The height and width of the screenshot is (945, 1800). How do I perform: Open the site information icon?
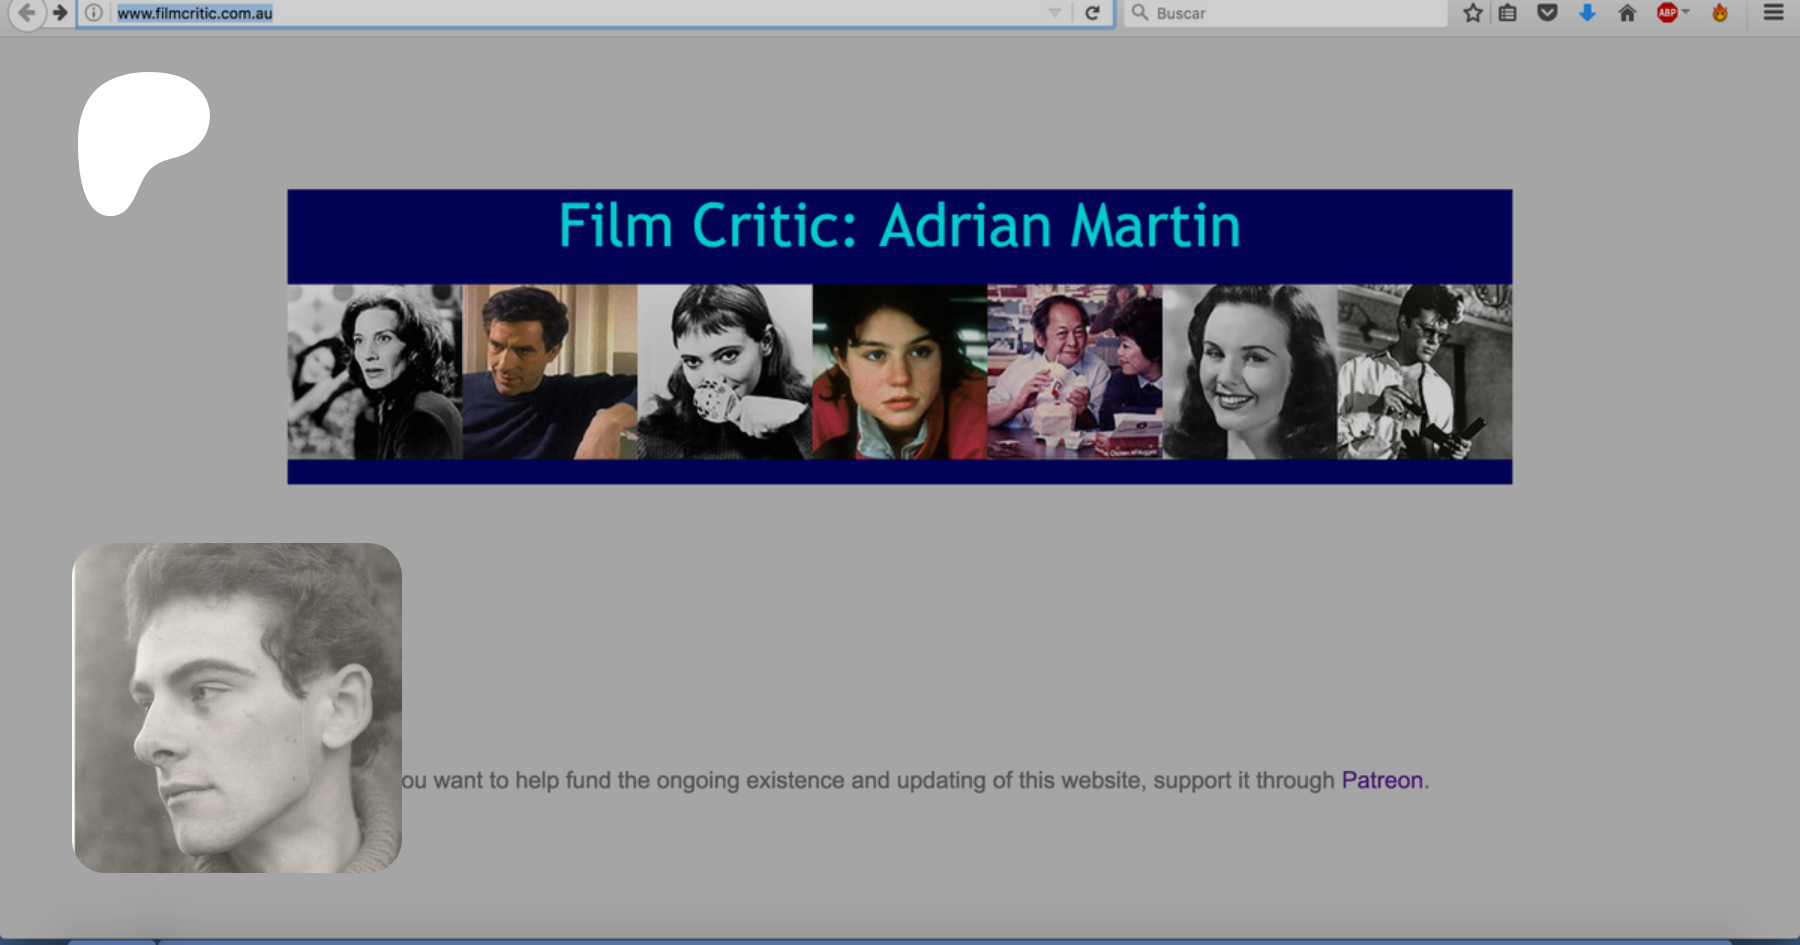[x=93, y=13]
